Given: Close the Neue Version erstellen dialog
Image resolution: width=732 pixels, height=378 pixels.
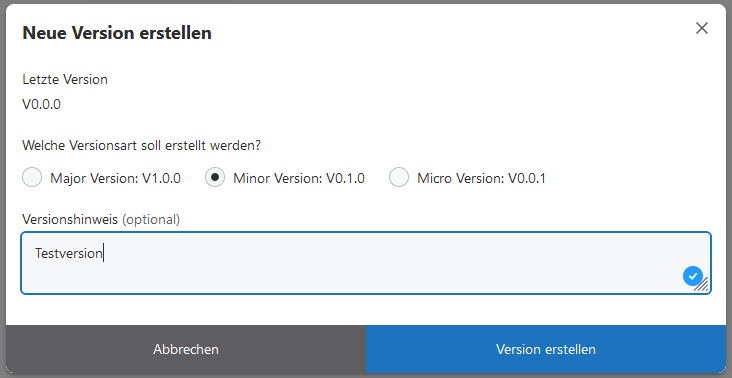Looking at the screenshot, I should tap(702, 28).
